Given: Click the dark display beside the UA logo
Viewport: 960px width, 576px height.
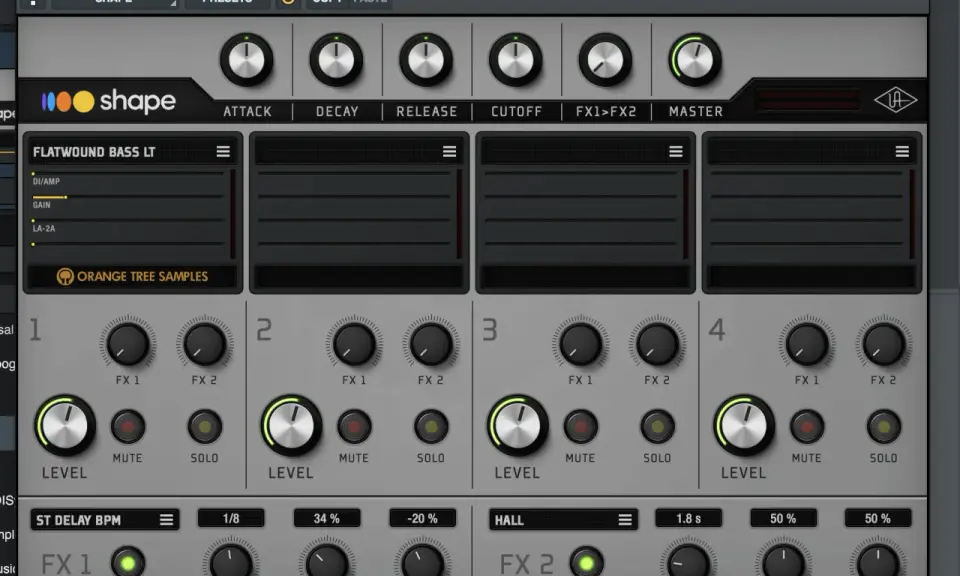Looking at the screenshot, I should point(807,100).
